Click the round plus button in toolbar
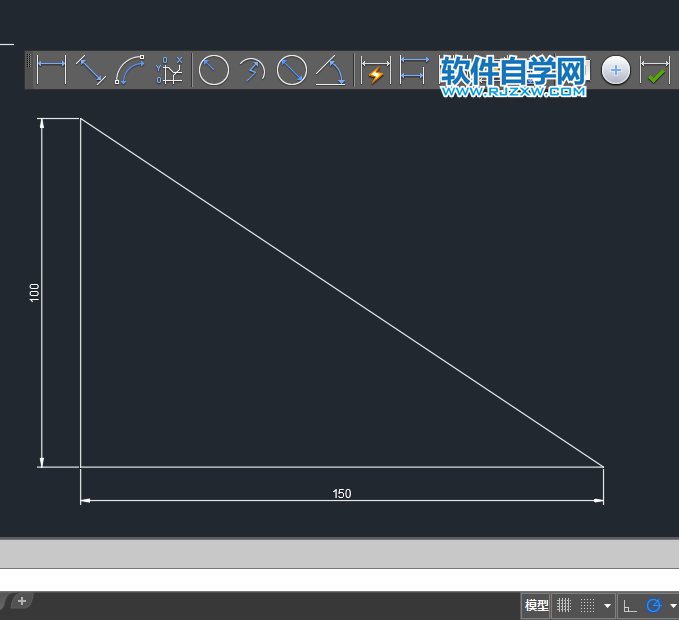The height and width of the screenshot is (620, 679). (x=615, y=70)
